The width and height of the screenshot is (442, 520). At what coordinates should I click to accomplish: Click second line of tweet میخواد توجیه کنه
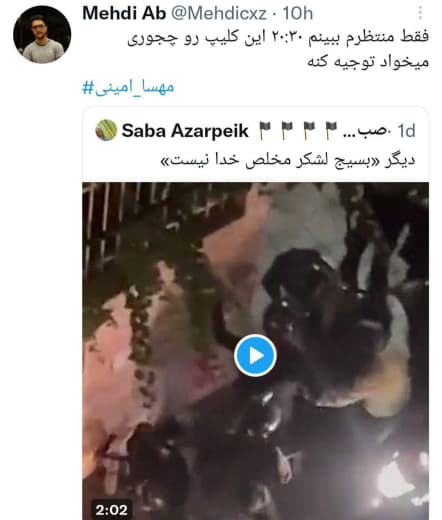coord(368,62)
